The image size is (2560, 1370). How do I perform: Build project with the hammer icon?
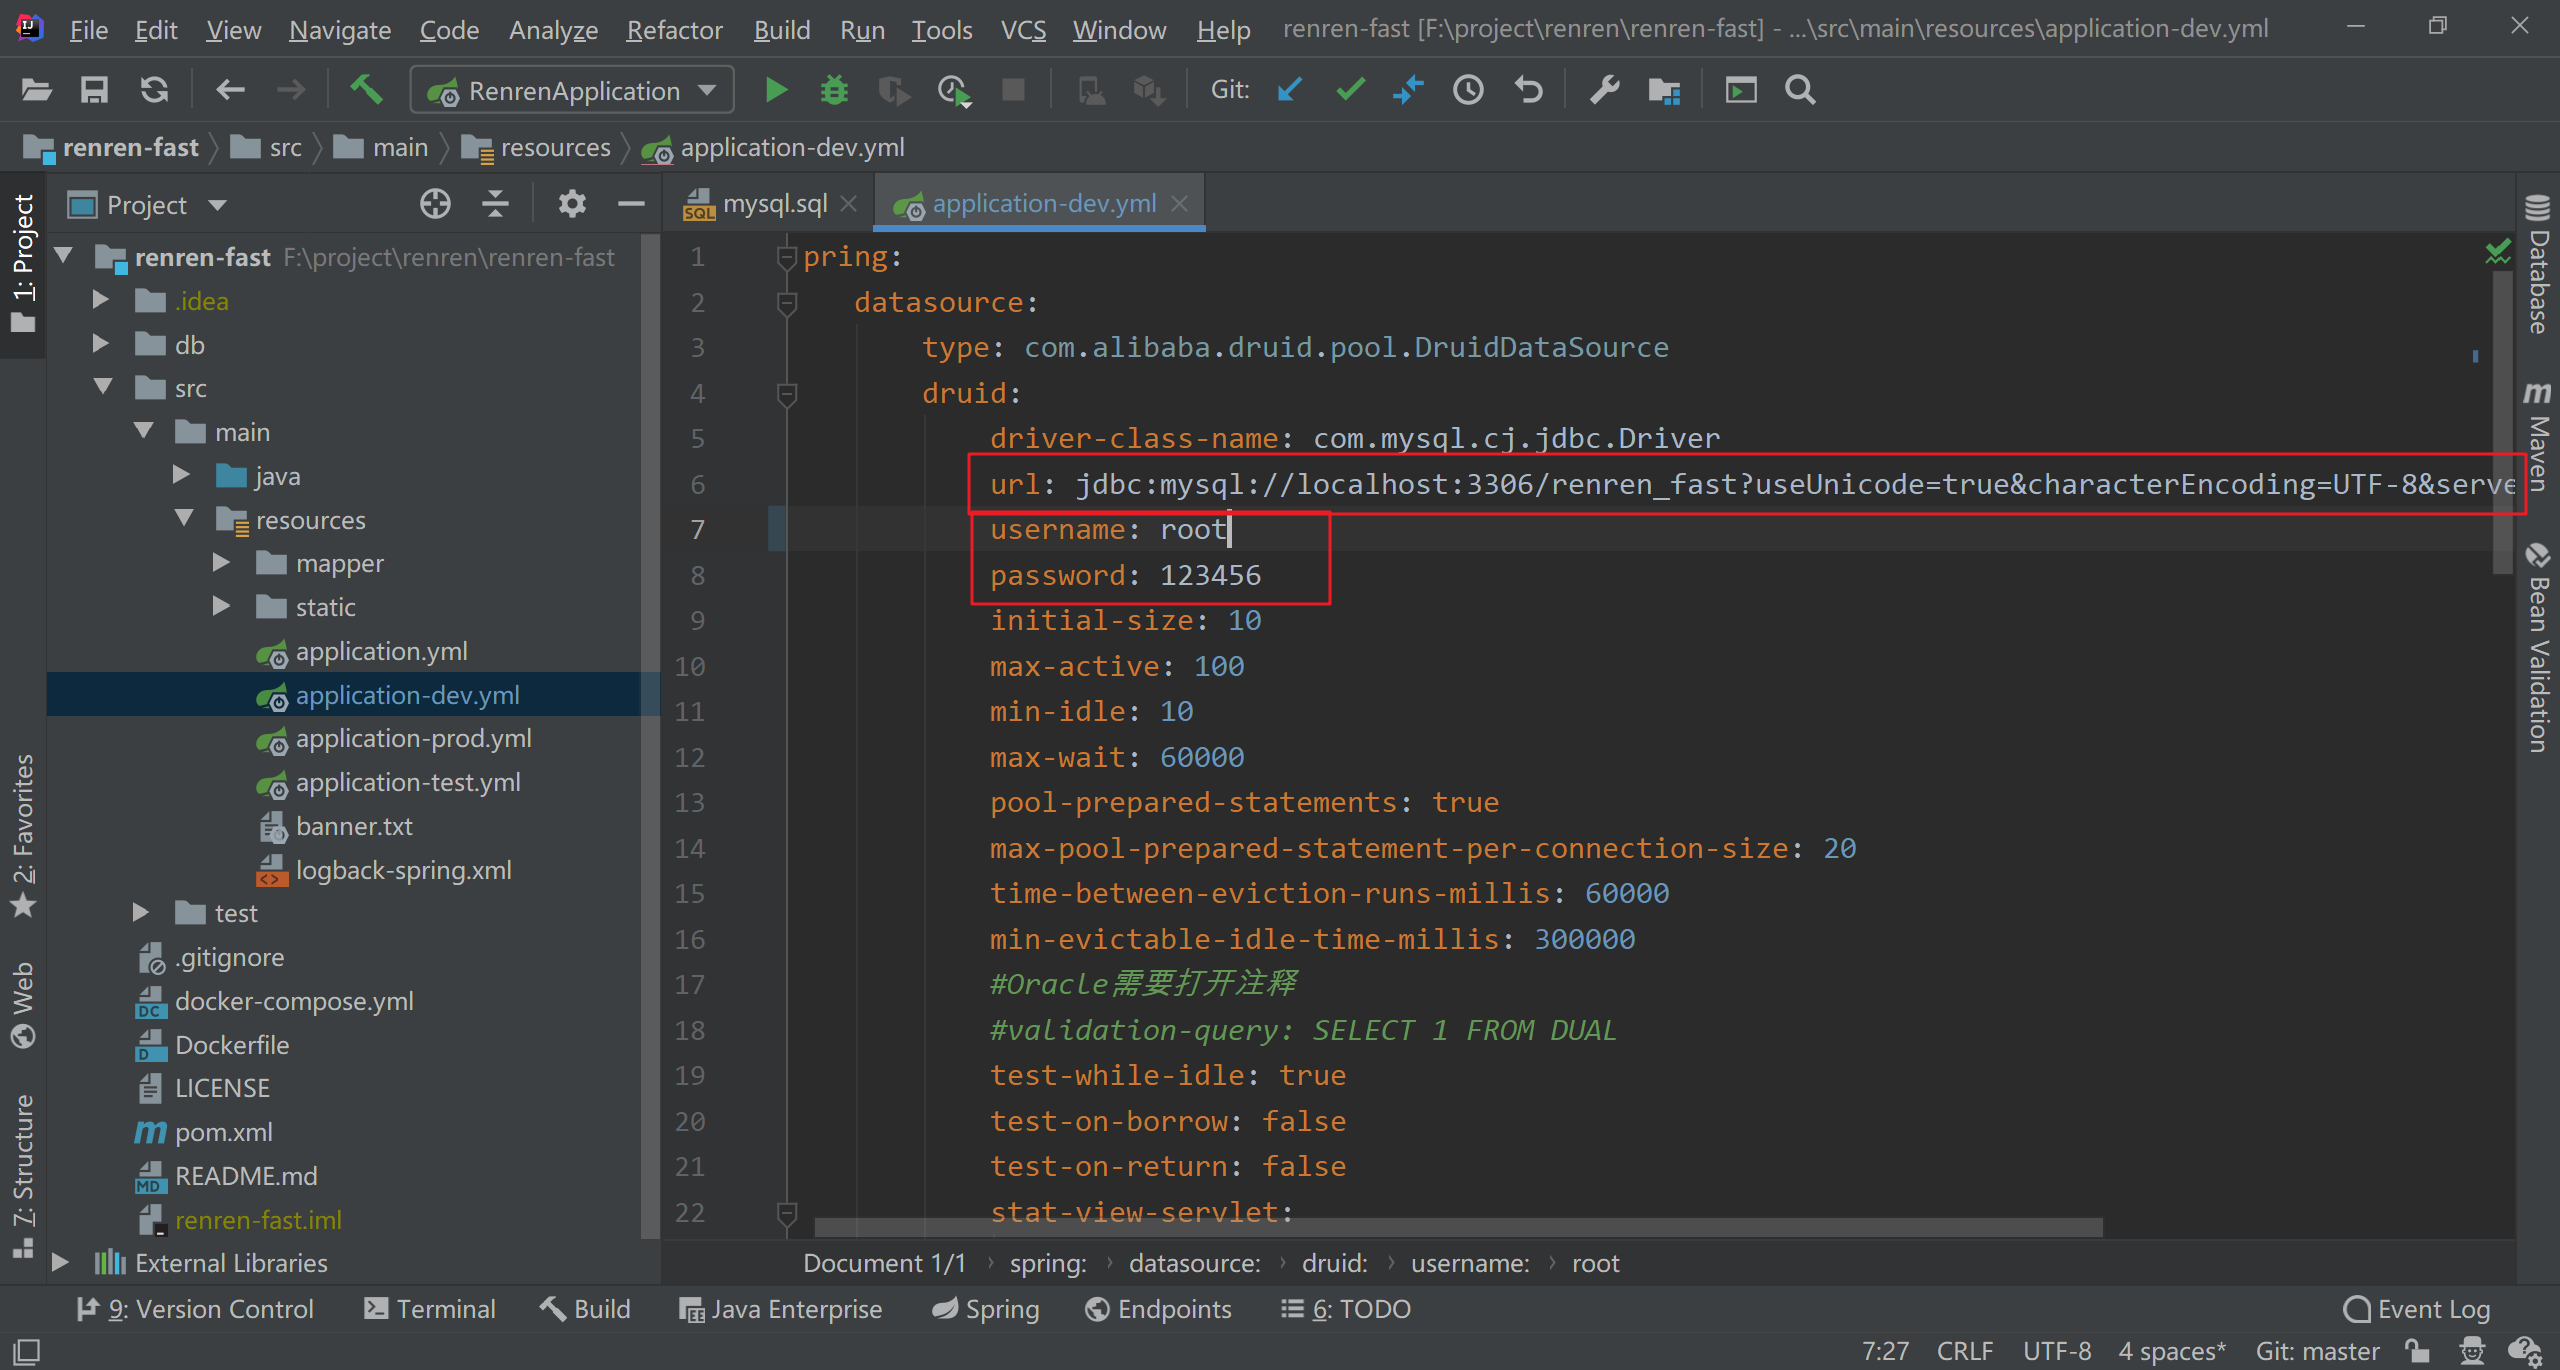coord(366,90)
